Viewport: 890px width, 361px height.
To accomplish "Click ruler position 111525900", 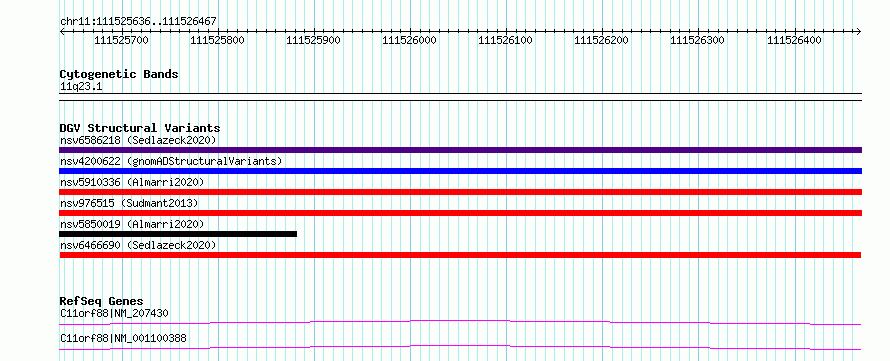I will [x=313, y=40].
